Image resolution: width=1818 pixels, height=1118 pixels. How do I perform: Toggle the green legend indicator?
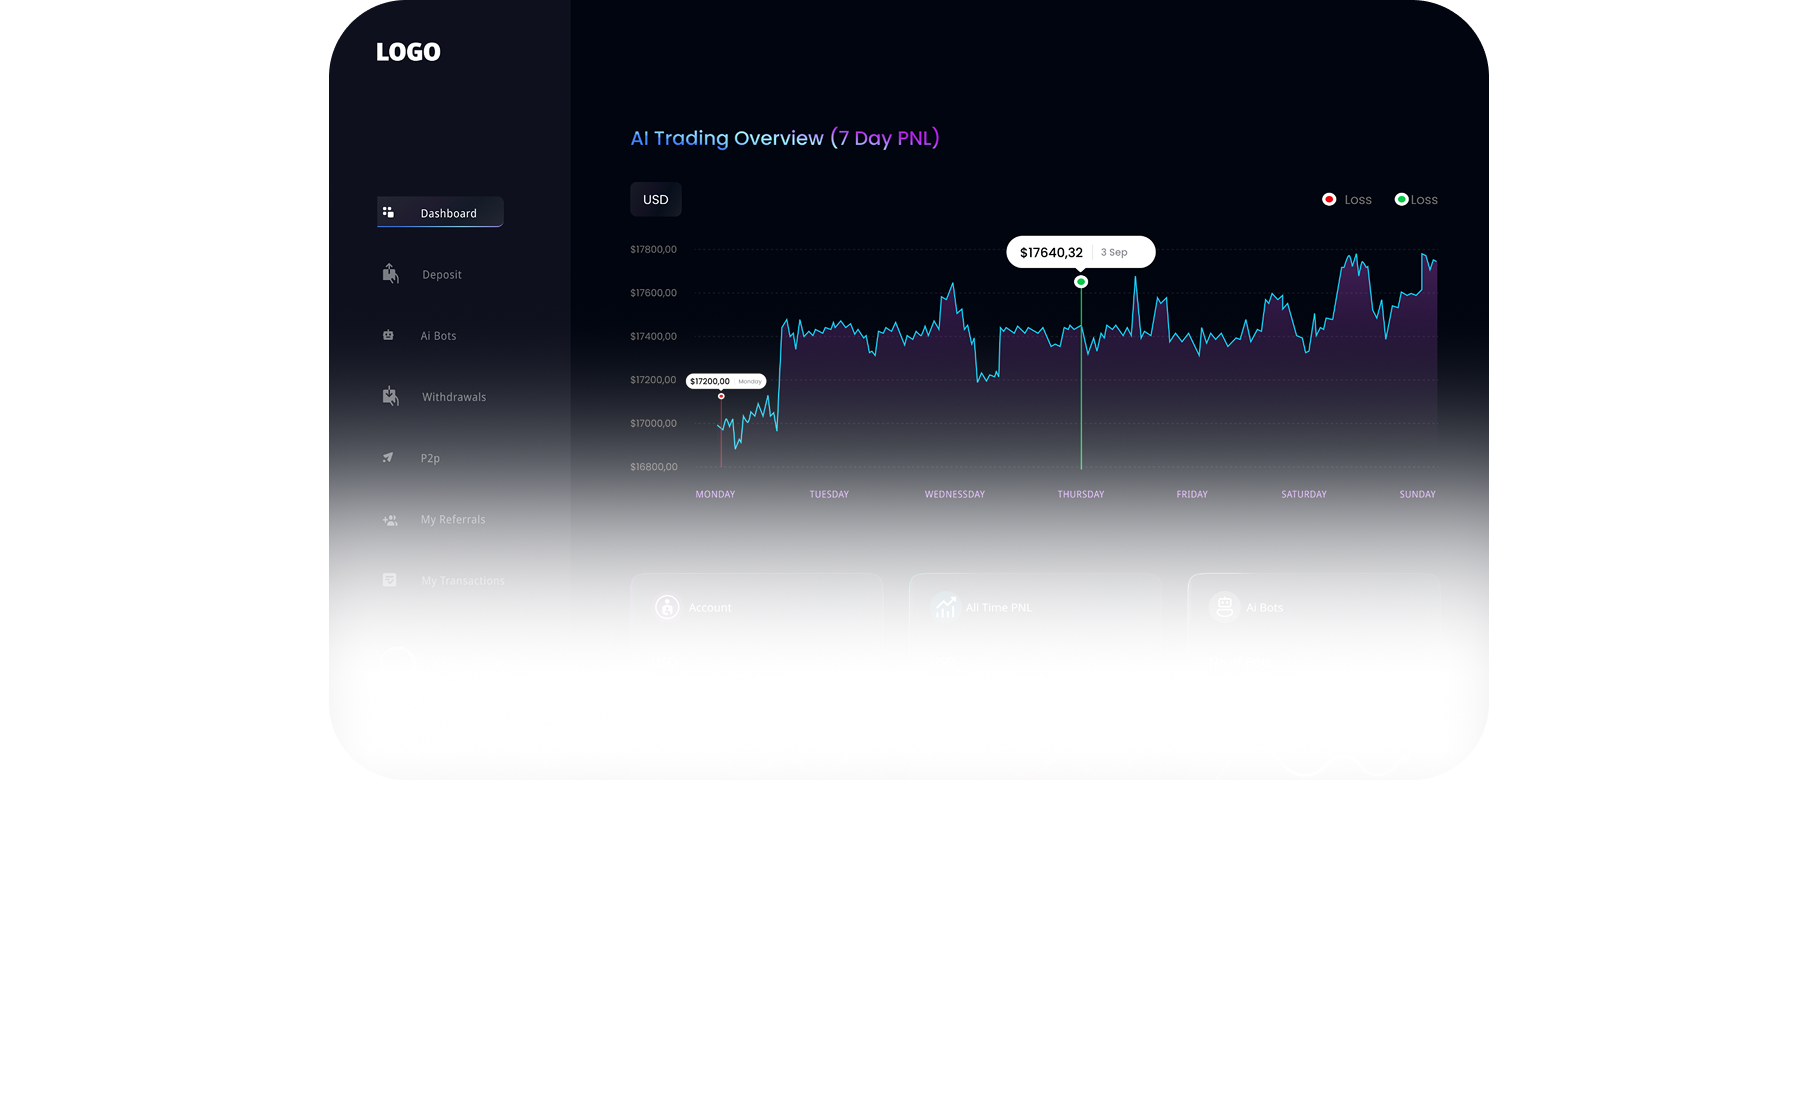[x=1401, y=199]
